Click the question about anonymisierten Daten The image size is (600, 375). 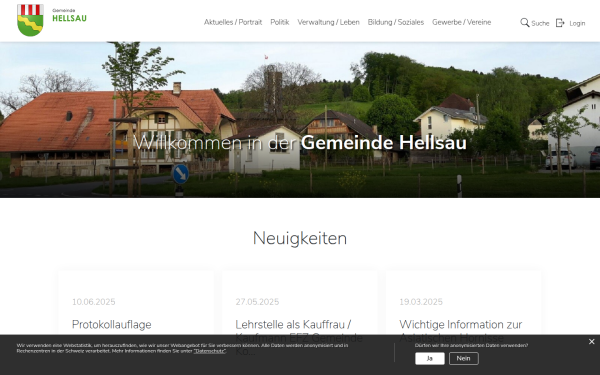pos(471,345)
